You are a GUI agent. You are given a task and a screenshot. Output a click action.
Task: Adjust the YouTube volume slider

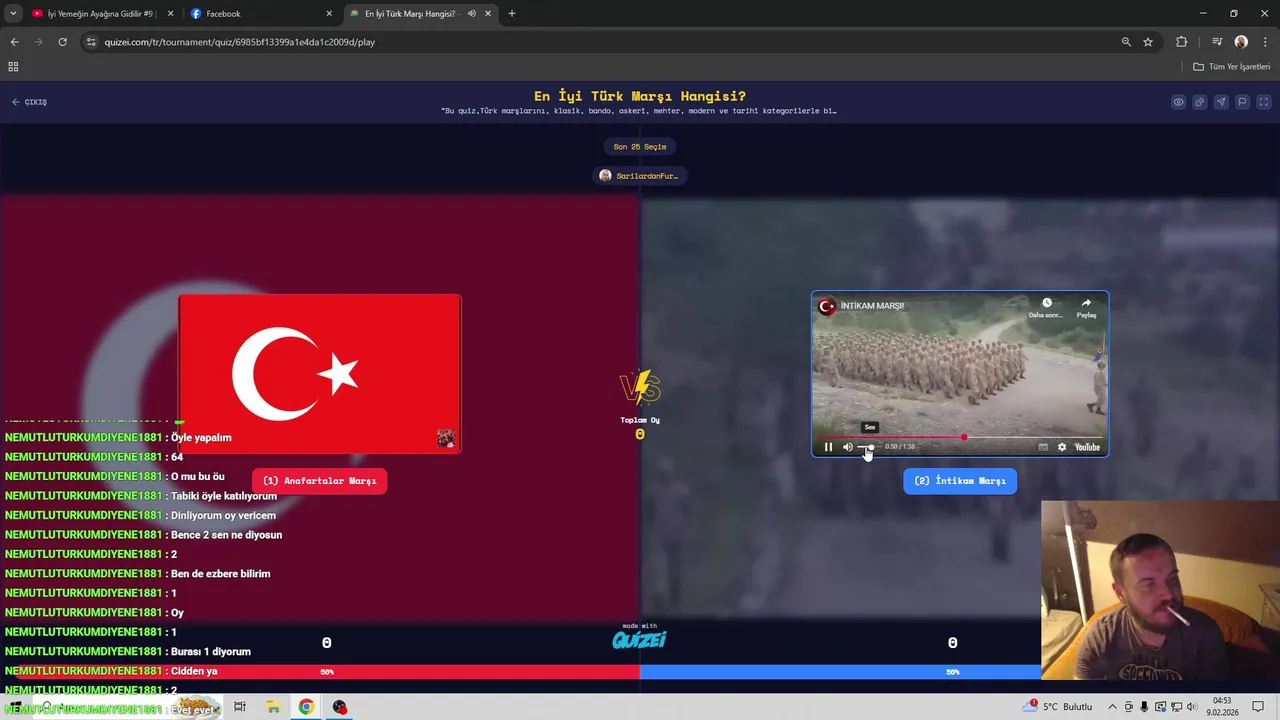click(867, 447)
